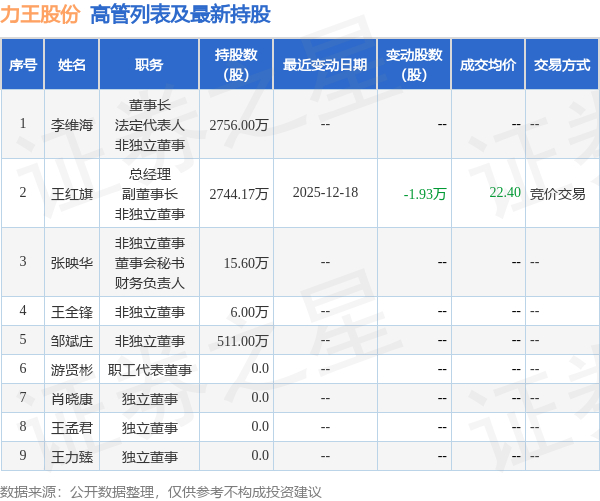The image size is (600, 501).
Task: Click the 序号 column header
Action: [23, 64]
